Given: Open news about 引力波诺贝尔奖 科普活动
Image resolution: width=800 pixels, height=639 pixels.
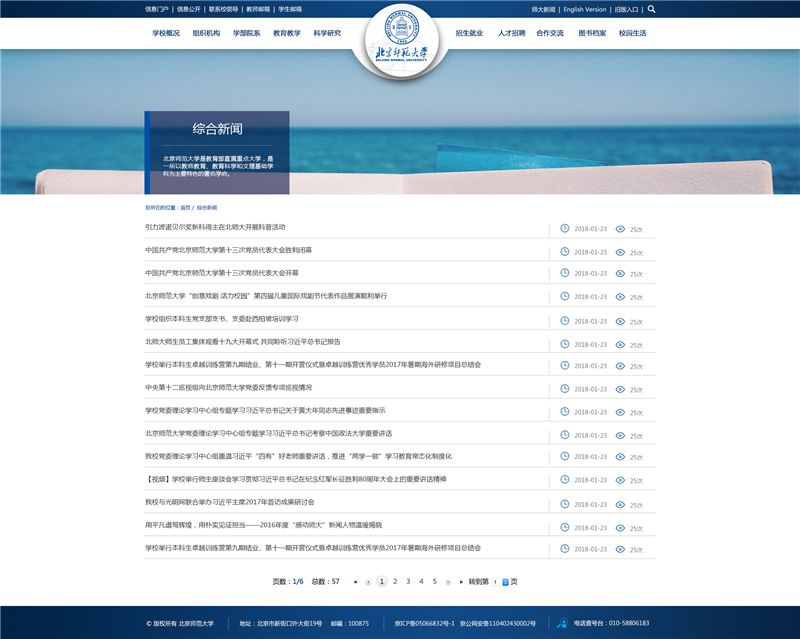Looking at the screenshot, I should (x=215, y=227).
